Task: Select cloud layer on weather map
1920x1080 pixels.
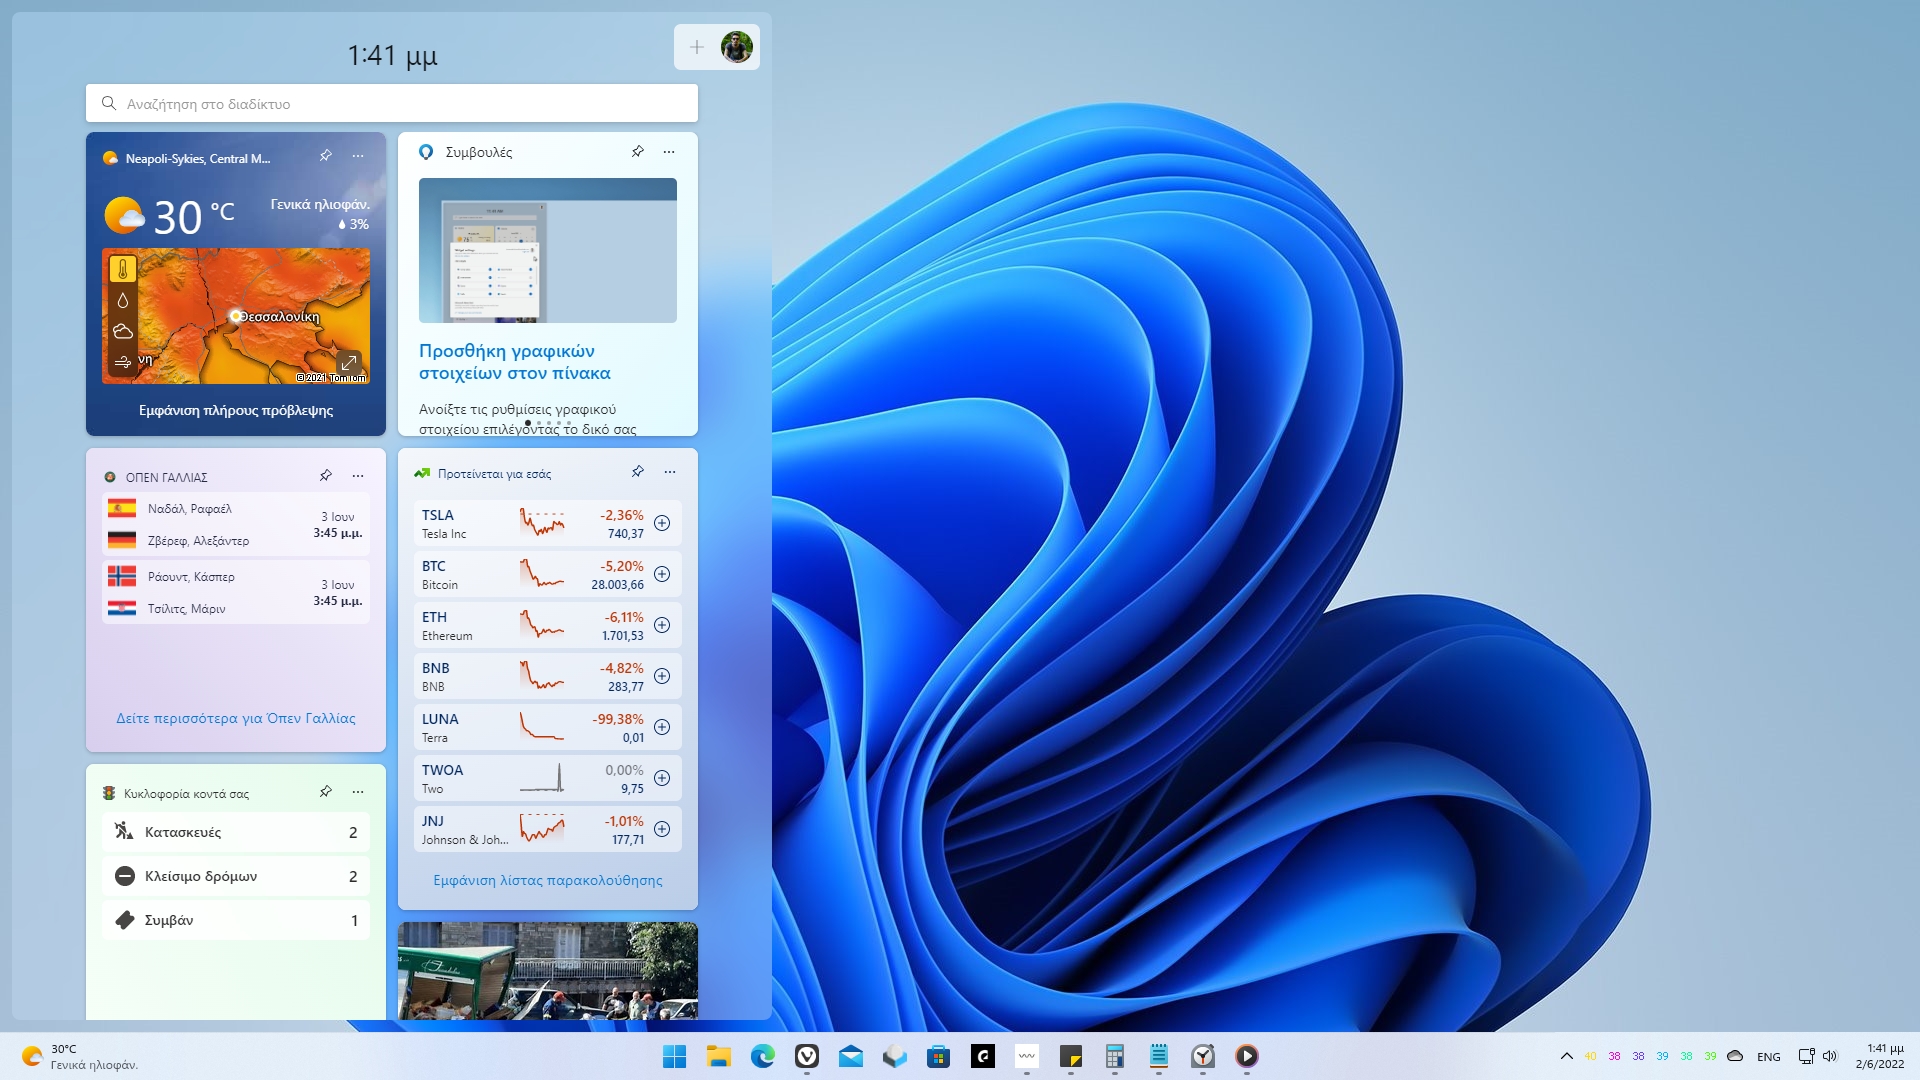Action: pos(123,331)
